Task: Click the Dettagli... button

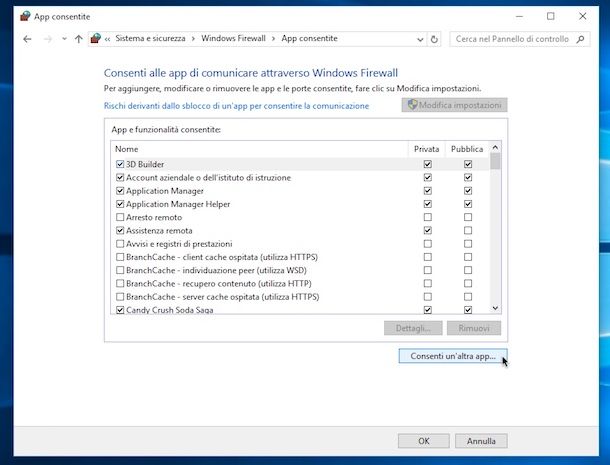Action: 413,328
